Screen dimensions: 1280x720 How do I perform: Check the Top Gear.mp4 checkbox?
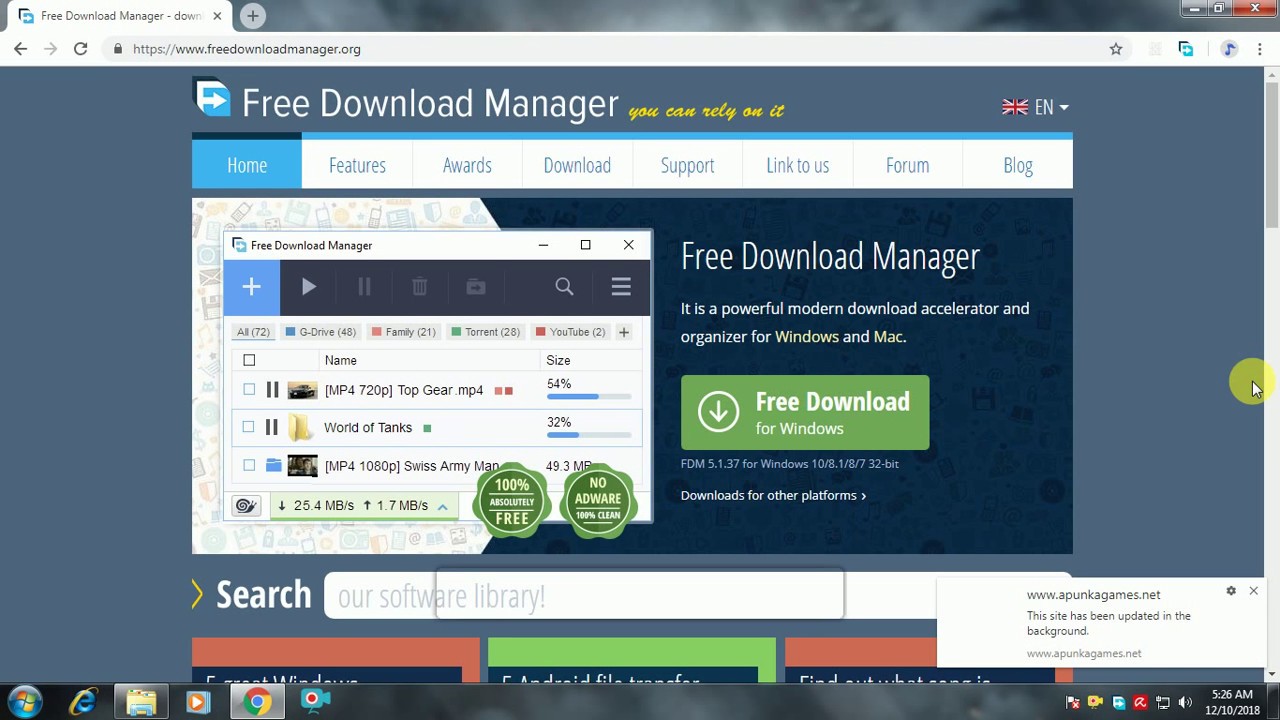click(248, 389)
